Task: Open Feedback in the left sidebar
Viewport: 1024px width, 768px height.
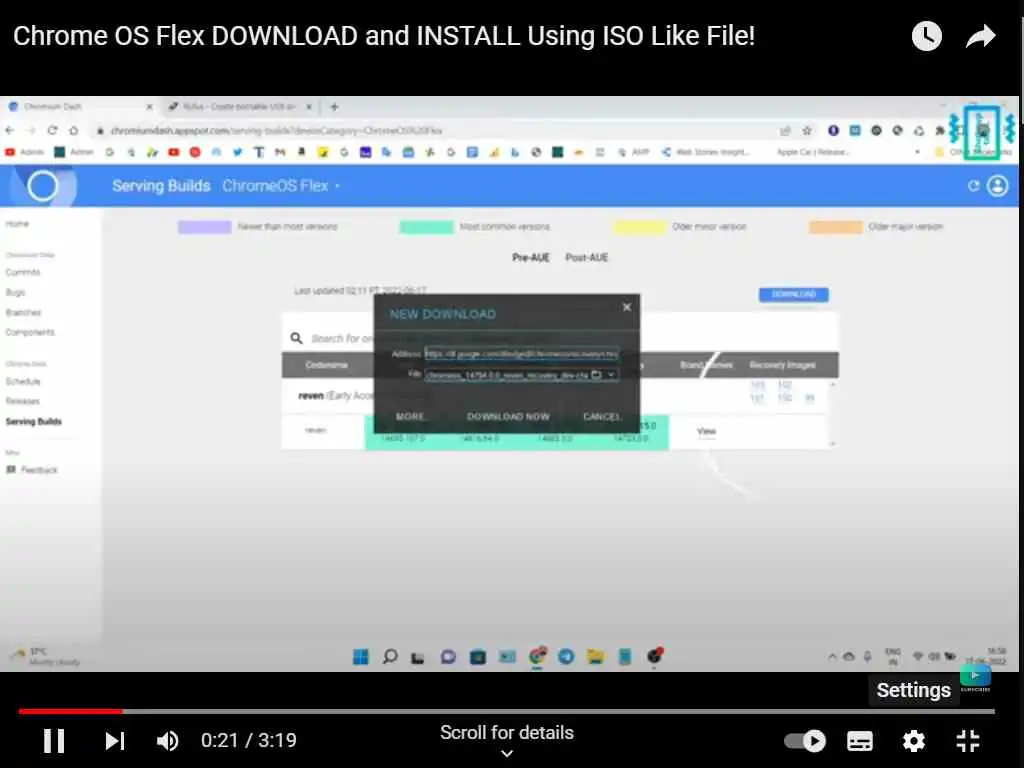Action: point(32,470)
